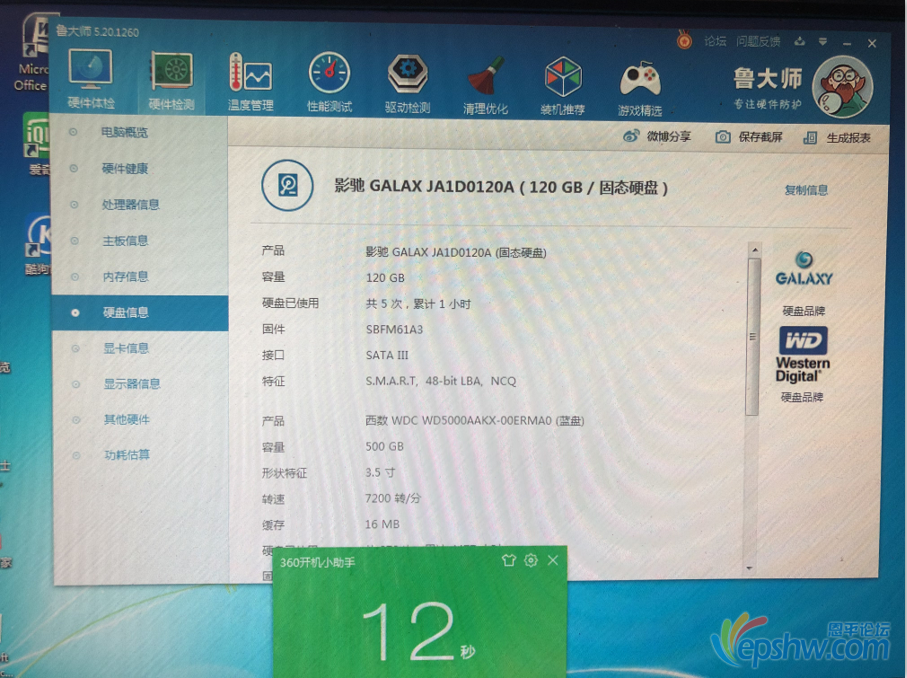This screenshot has width=907, height=678.
Task: Click the 3.5 寸 form factor value
Action: pyautogui.click(x=380, y=473)
